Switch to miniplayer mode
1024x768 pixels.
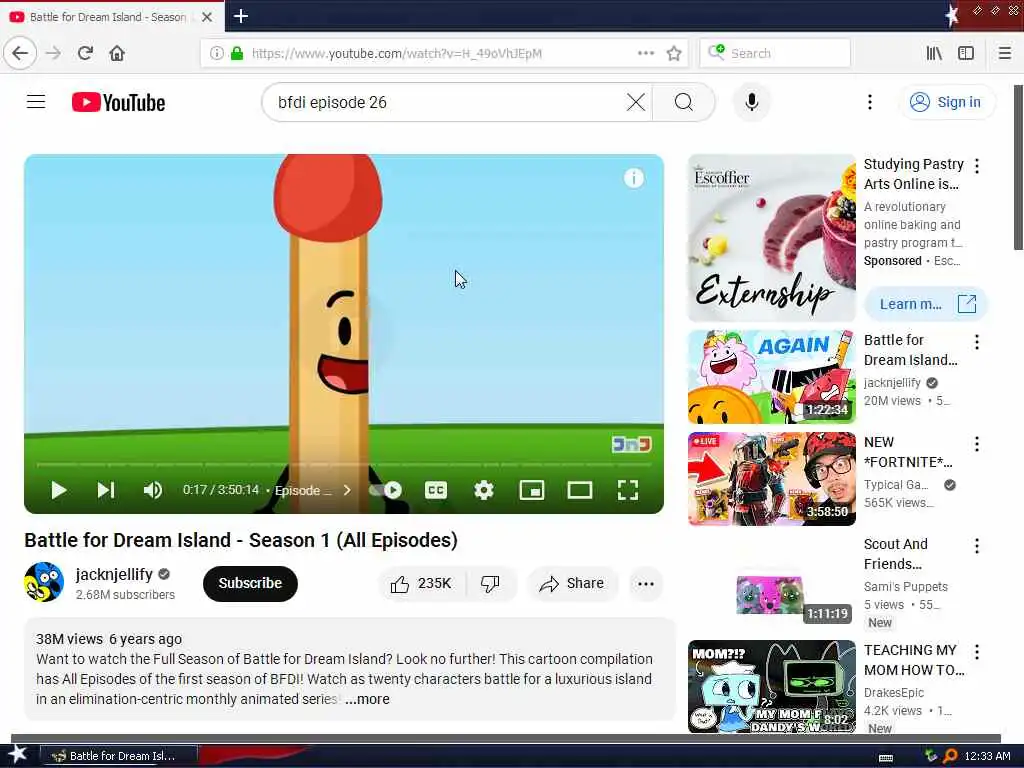coord(532,490)
